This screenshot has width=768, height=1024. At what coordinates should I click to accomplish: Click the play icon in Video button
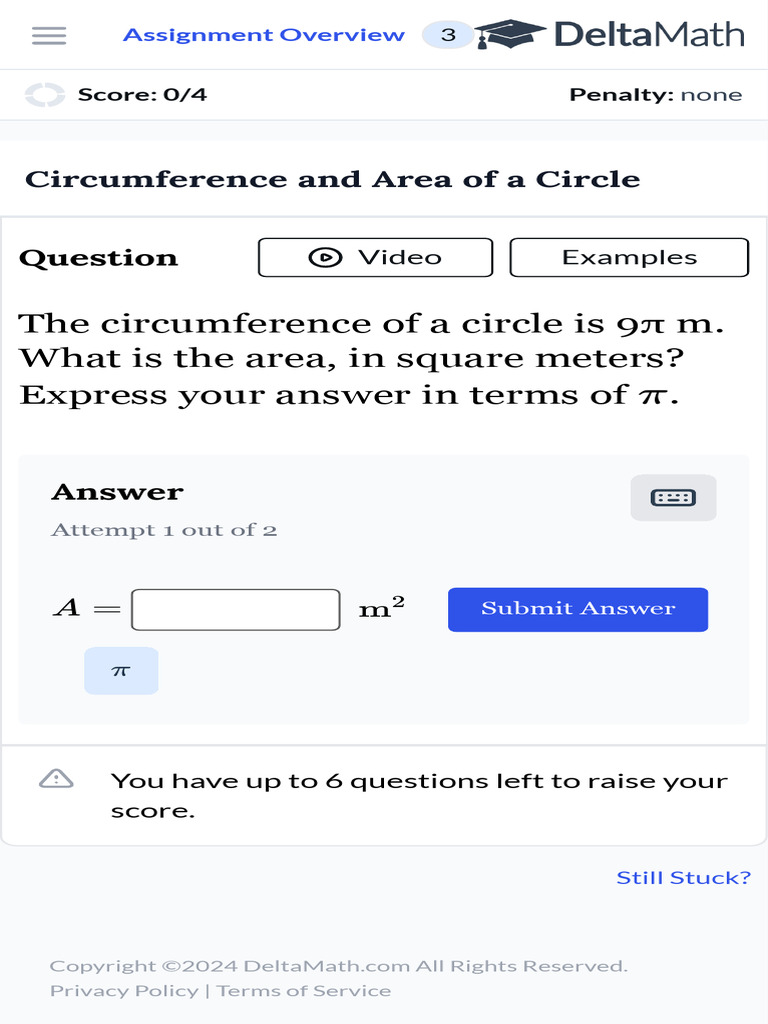tap(325, 257)
